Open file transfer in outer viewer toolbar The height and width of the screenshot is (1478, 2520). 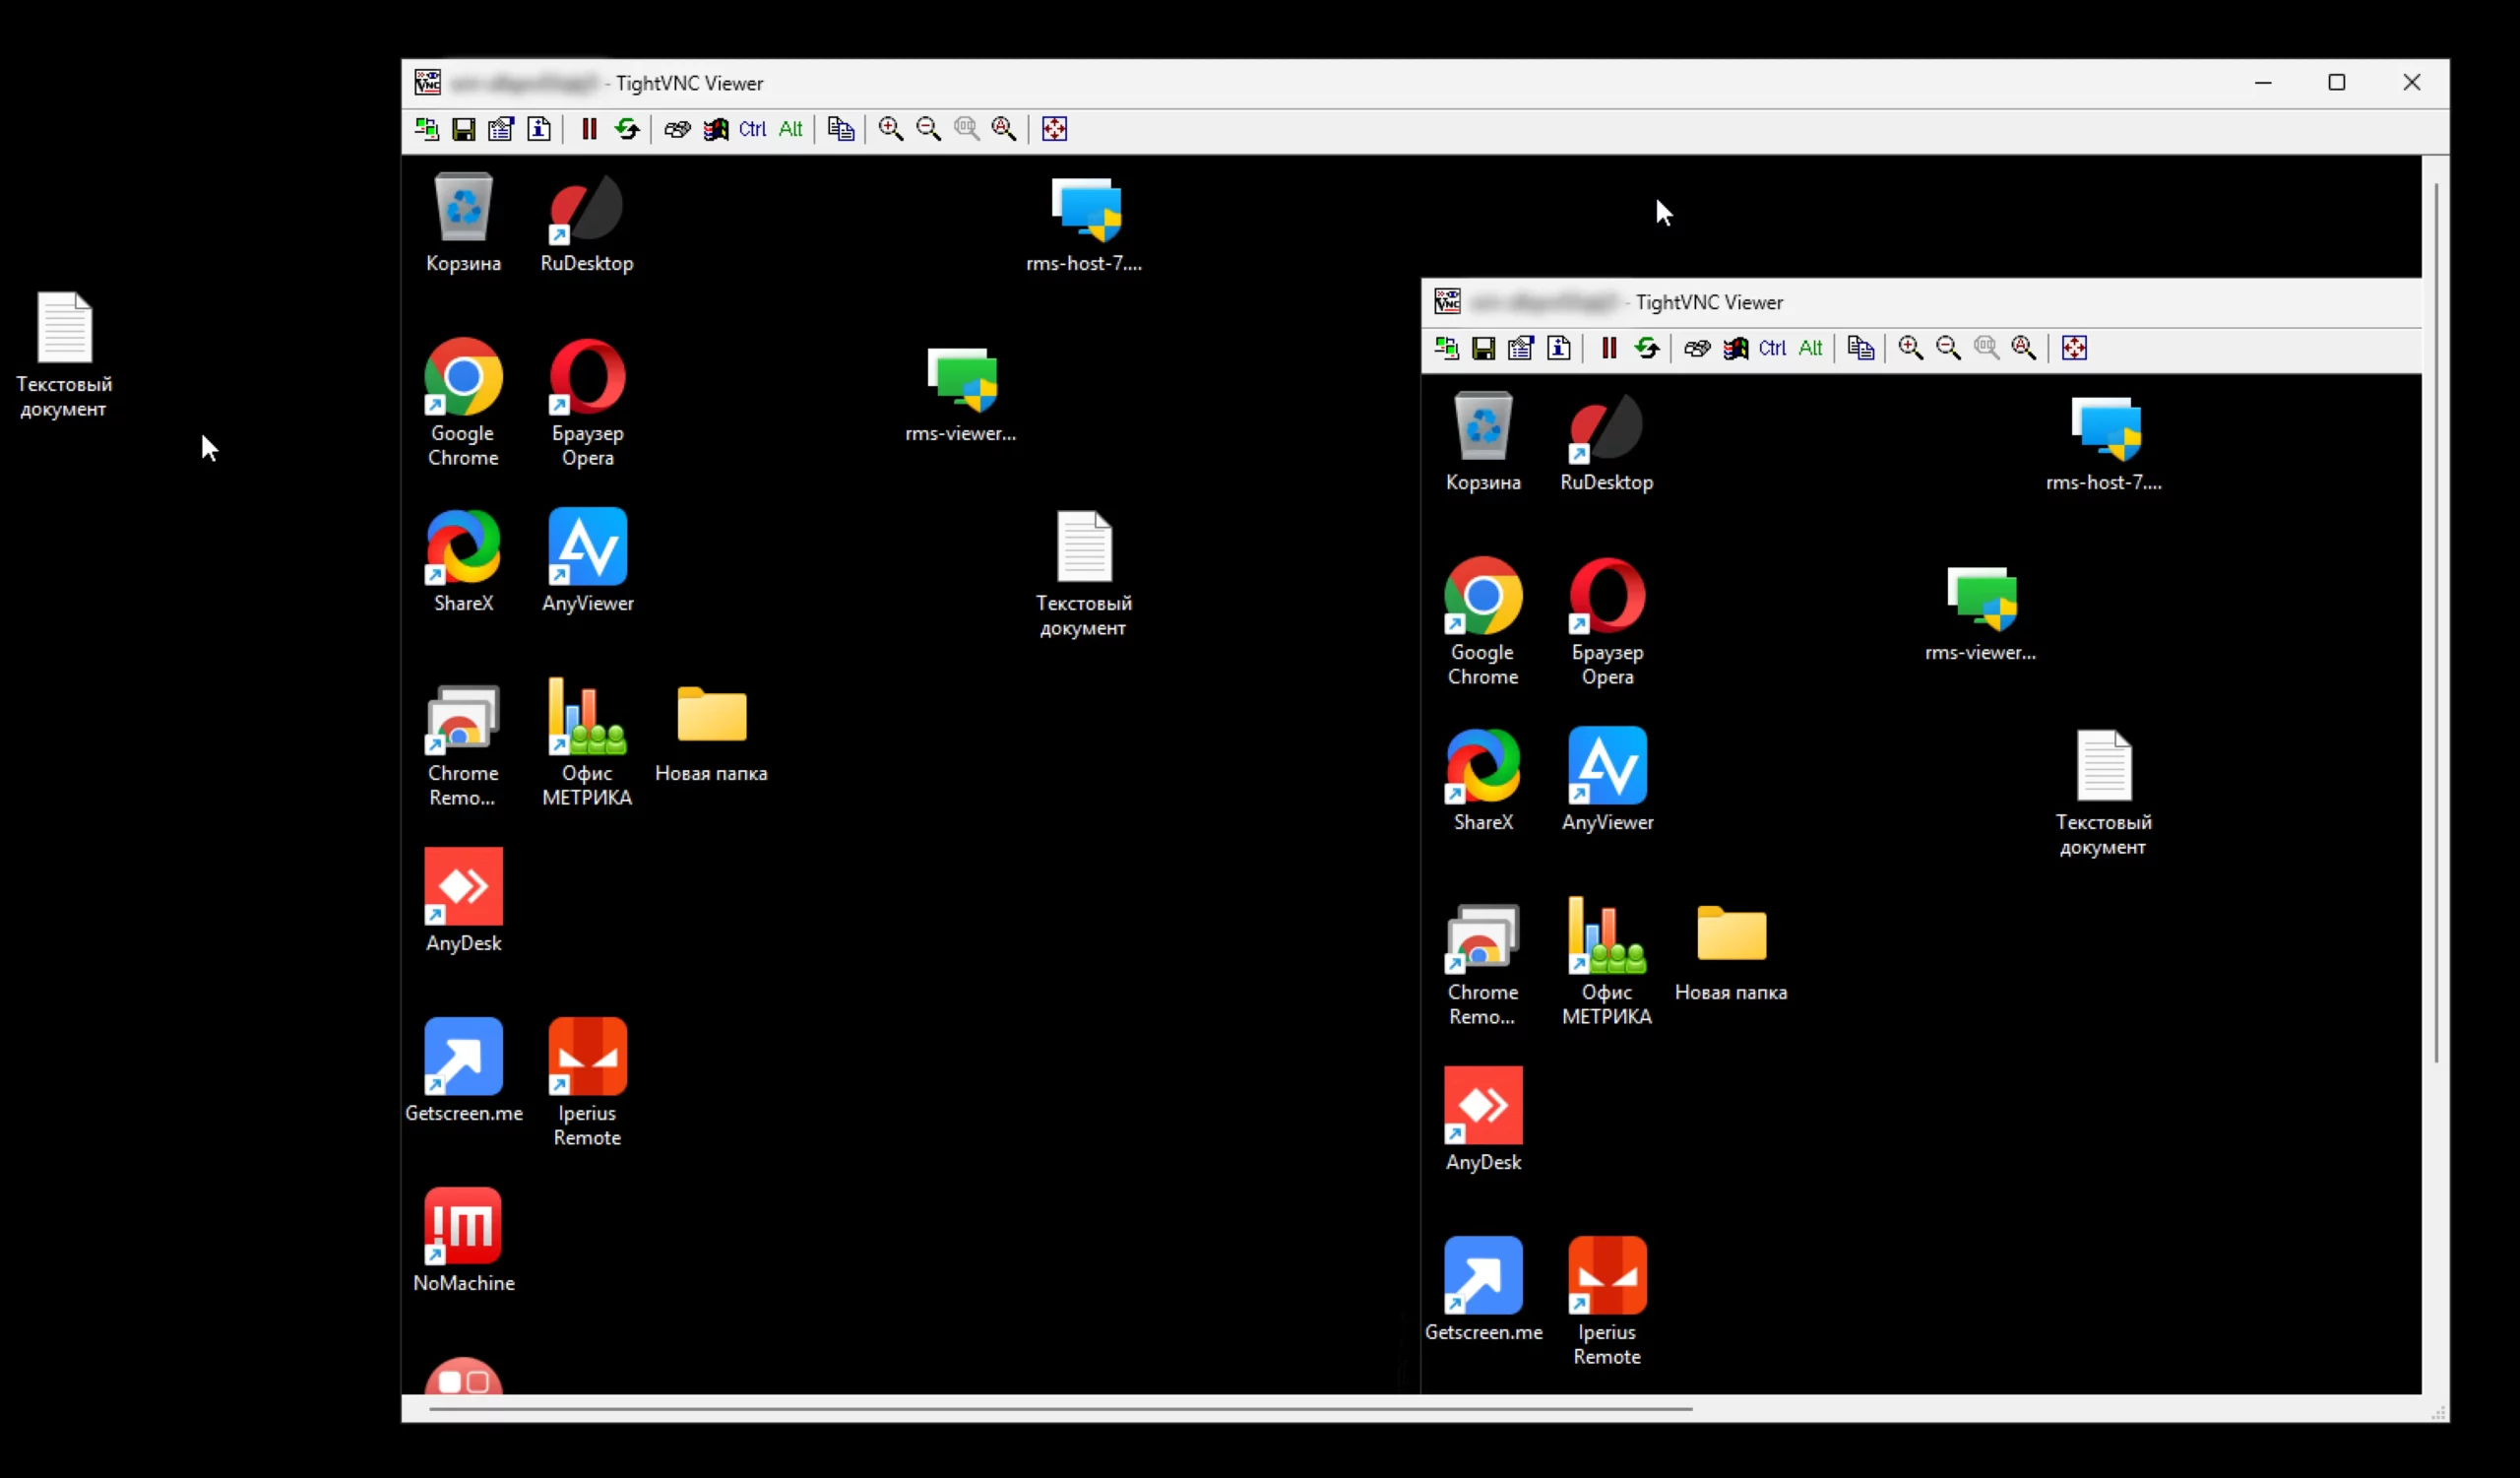pos(841,129)
